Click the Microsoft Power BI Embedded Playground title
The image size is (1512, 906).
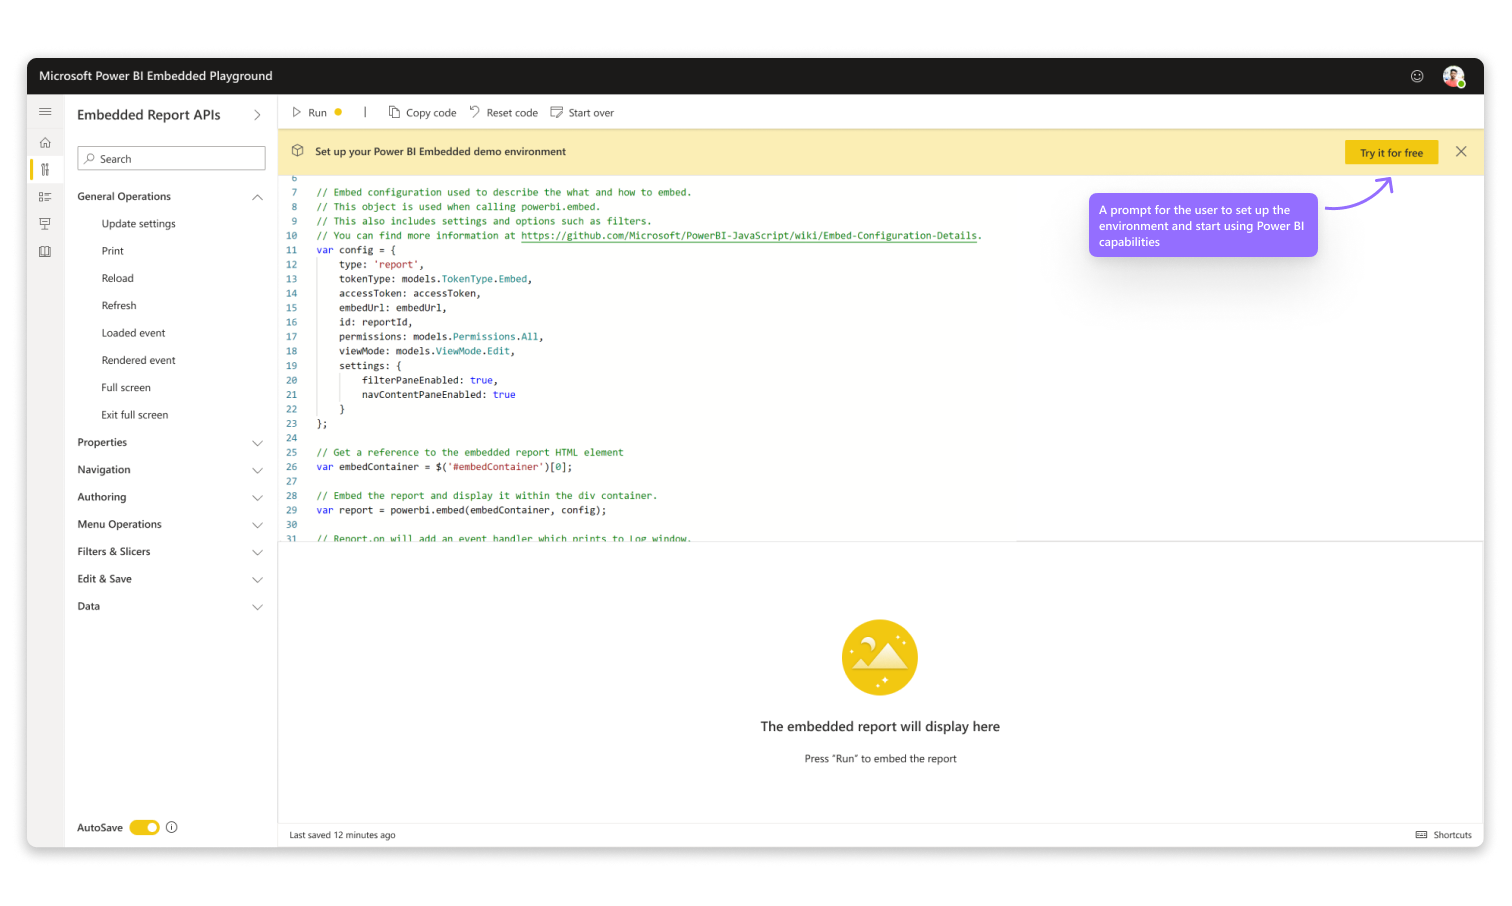(156, 76)
